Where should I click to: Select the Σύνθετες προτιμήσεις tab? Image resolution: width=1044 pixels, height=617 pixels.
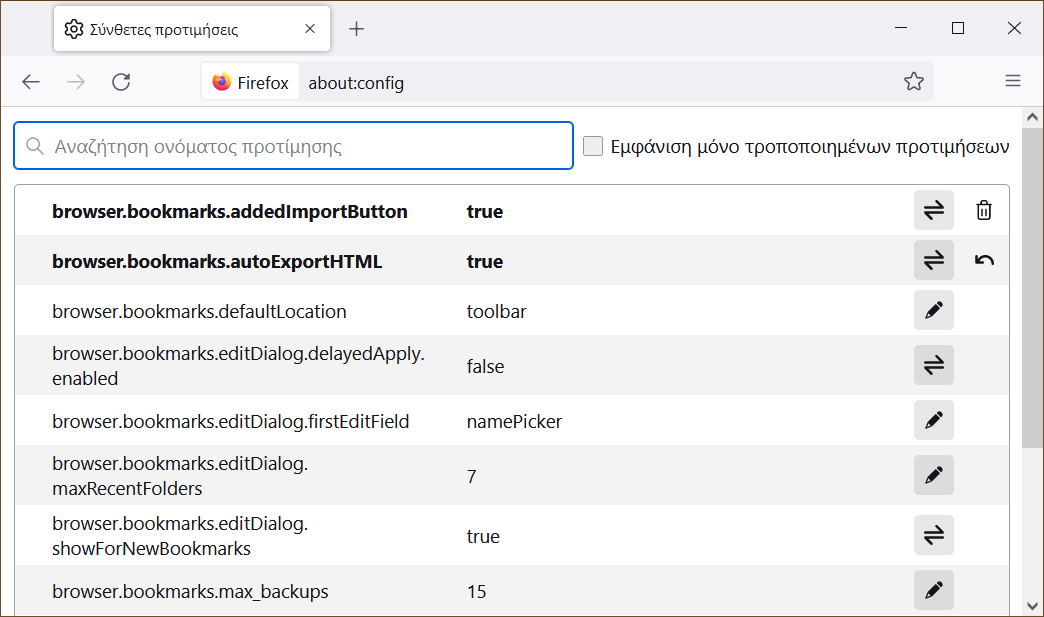(x=192, y=29)
